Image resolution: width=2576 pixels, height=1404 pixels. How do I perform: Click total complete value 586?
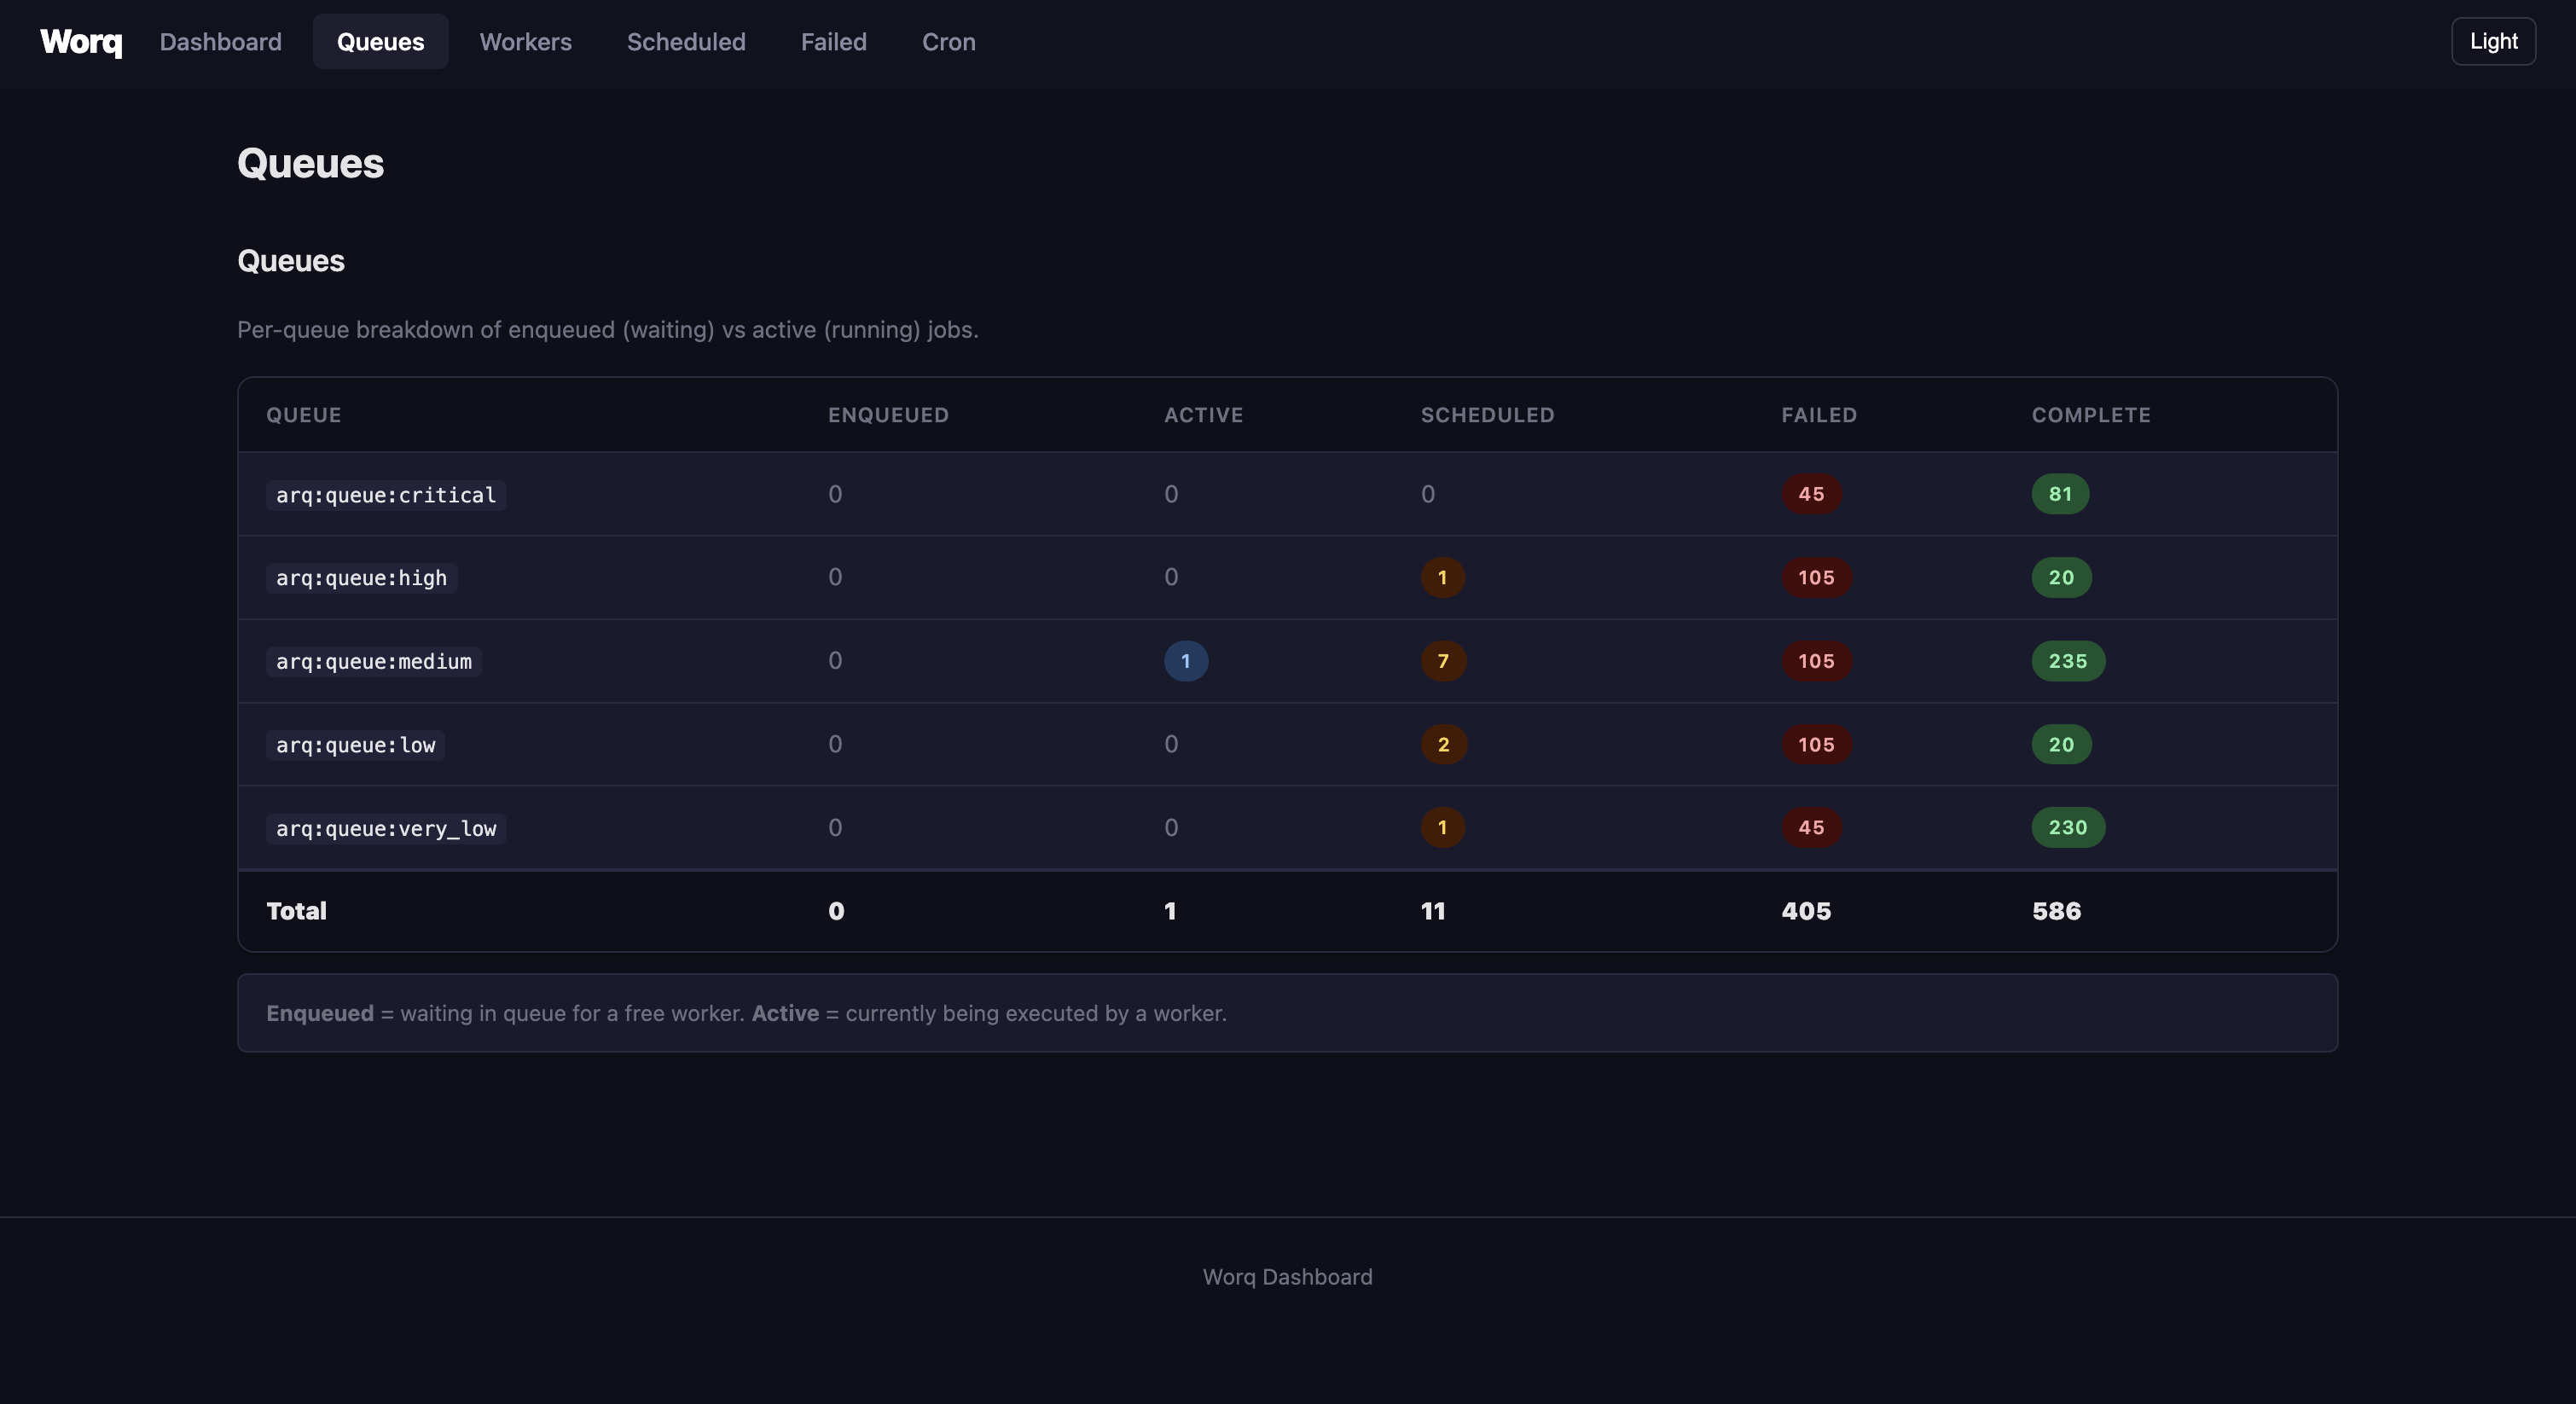point(2056,911)
